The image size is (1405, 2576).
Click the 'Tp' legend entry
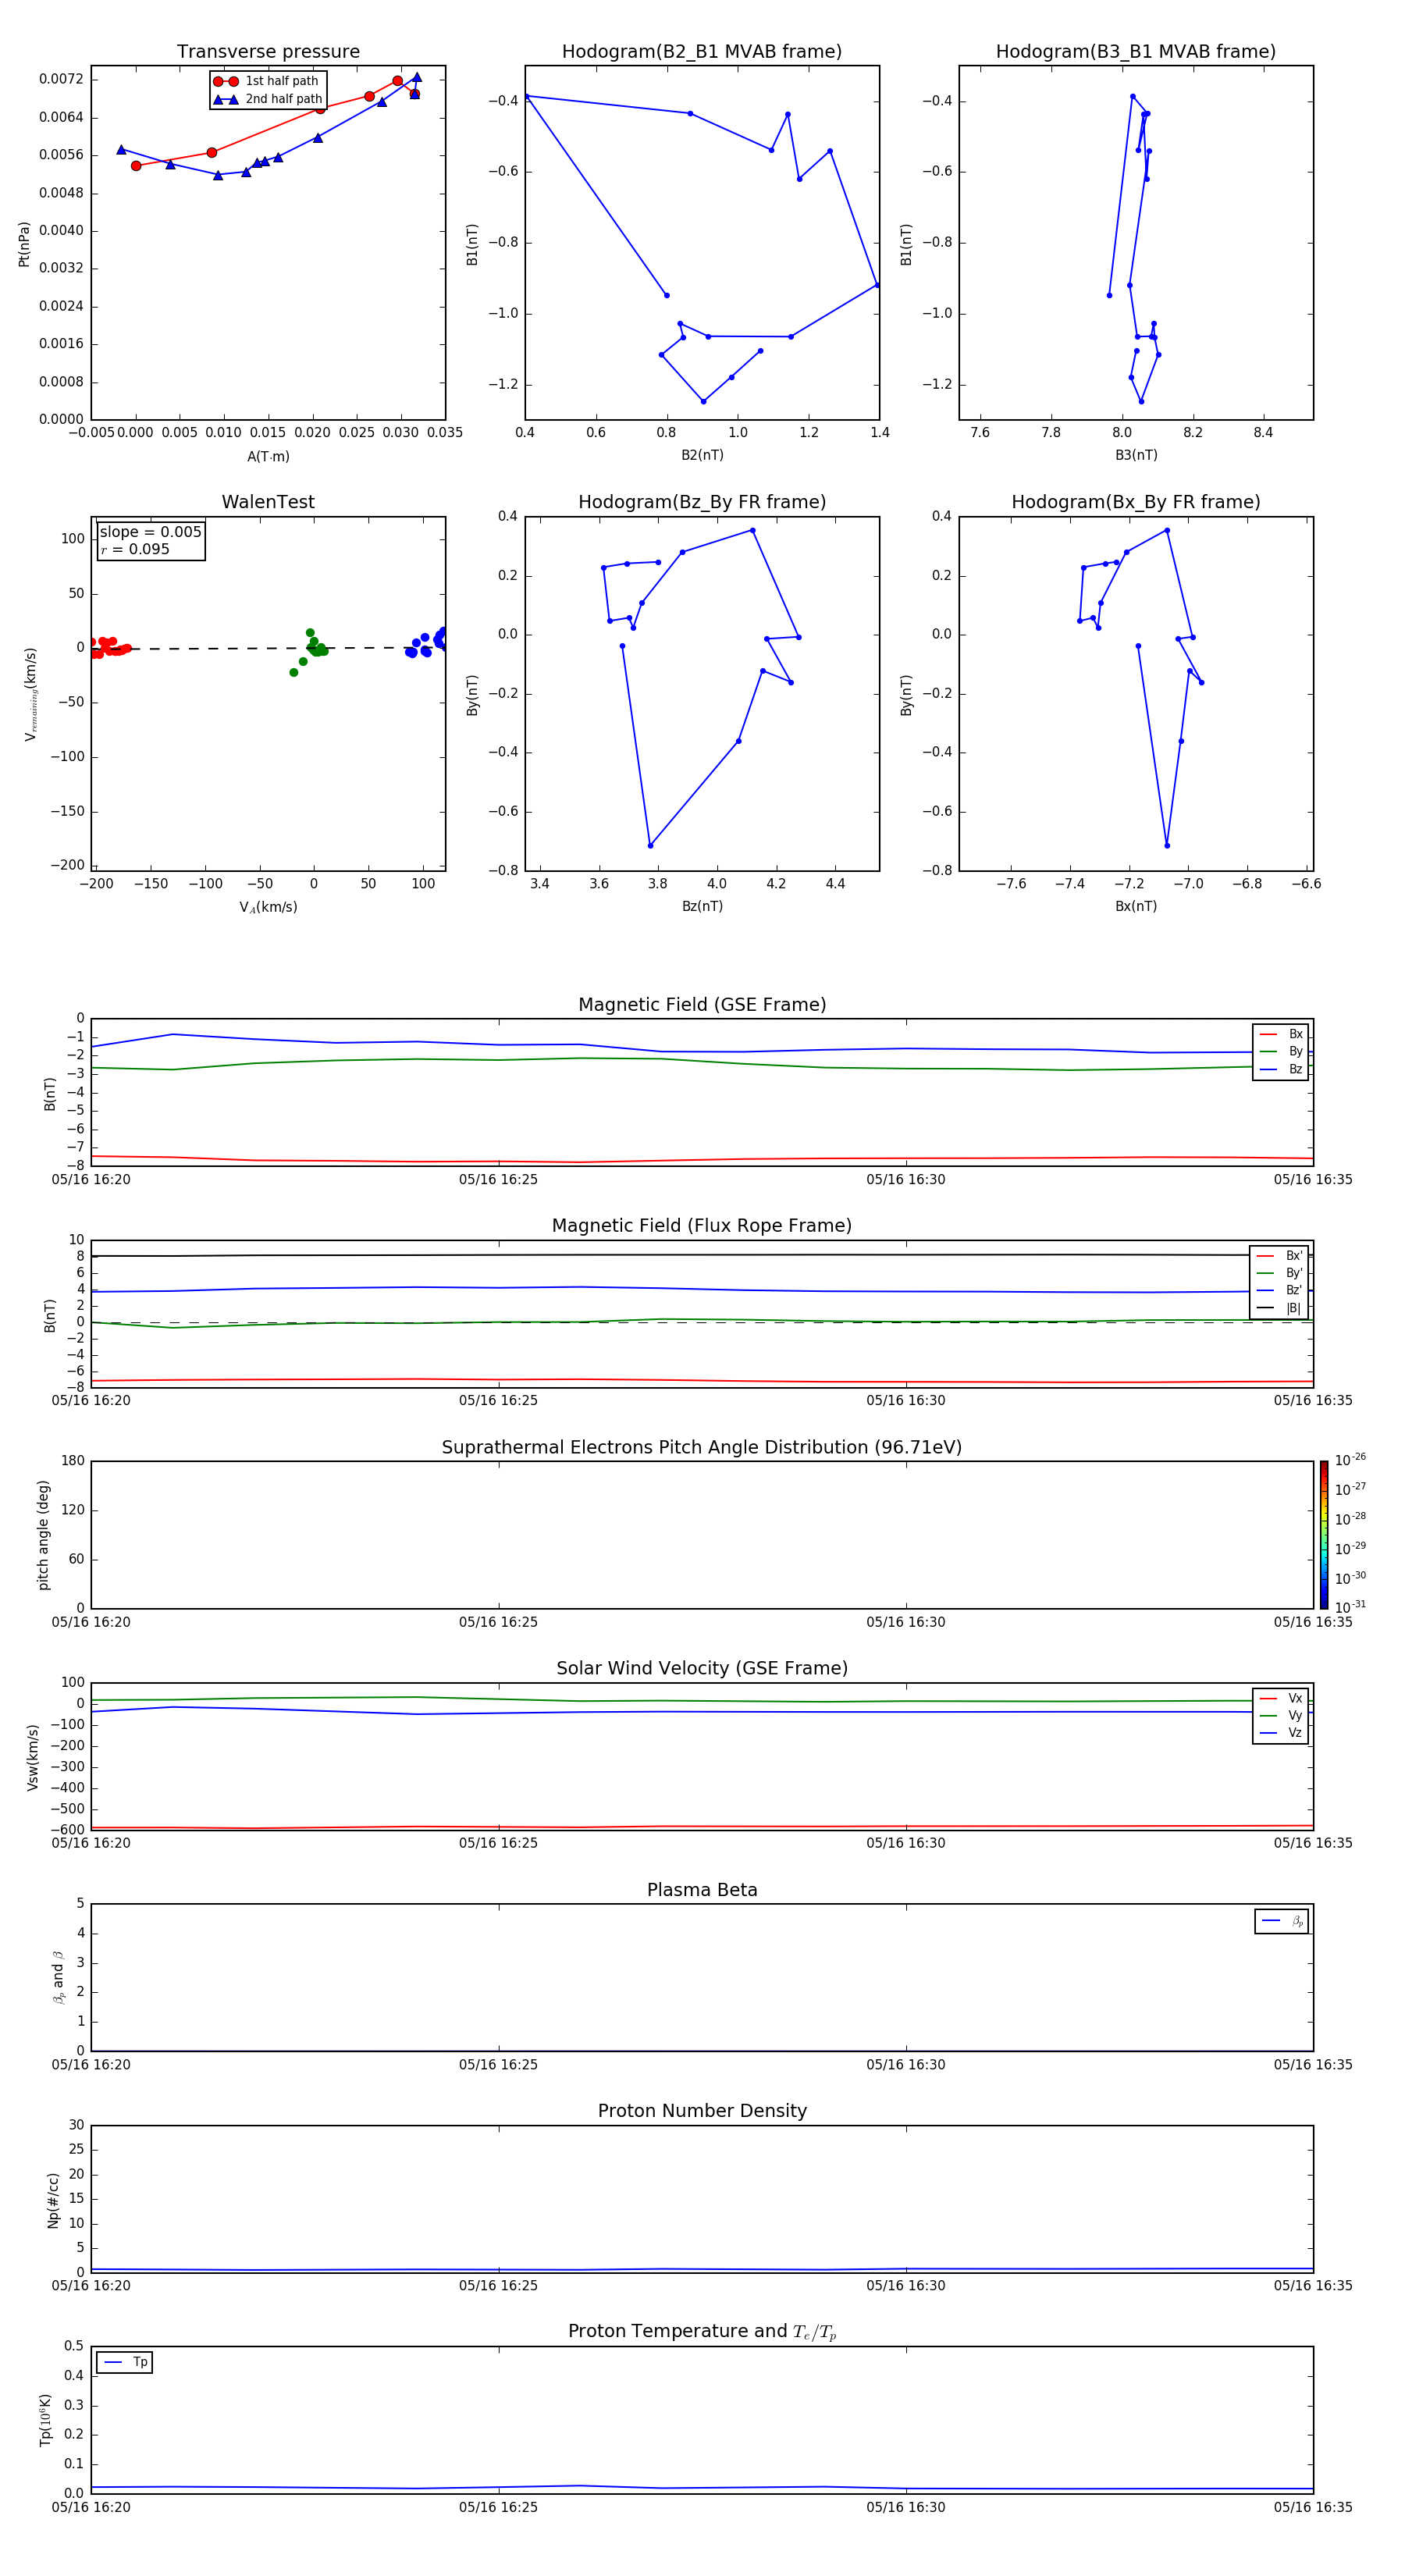click(x=125, y=2362)
